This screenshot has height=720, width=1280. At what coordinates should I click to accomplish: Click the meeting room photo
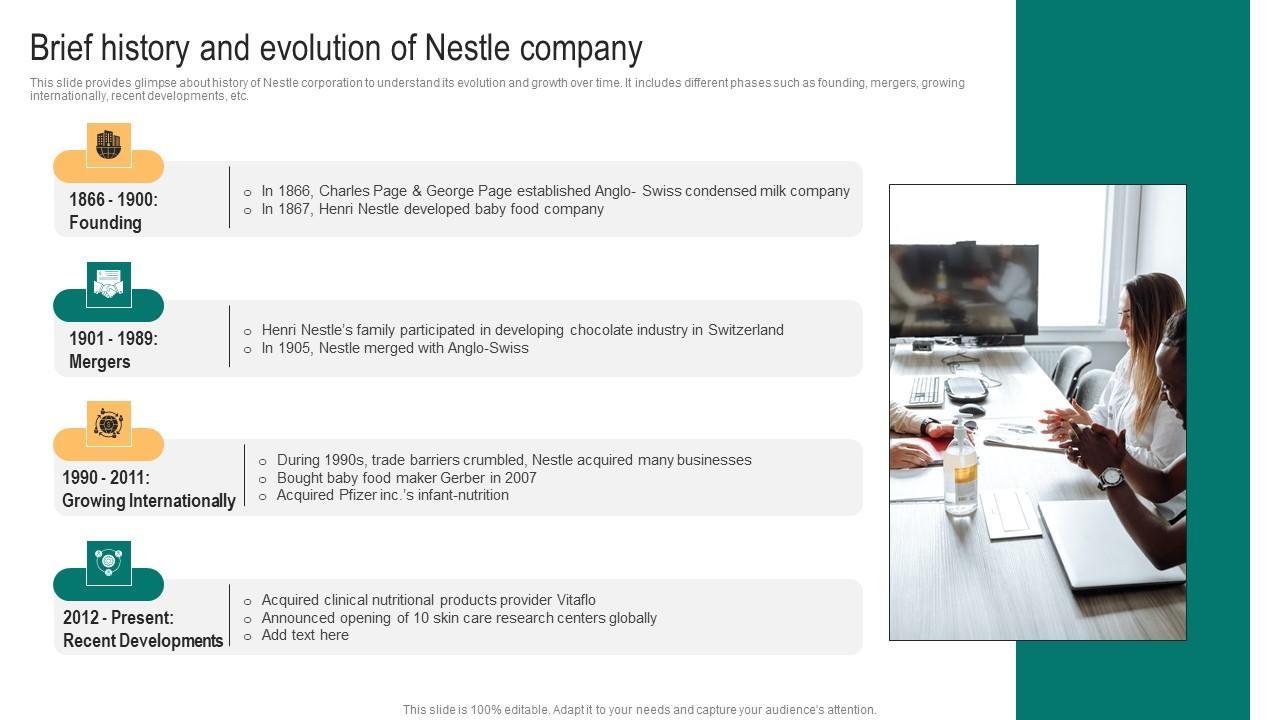(x=1037, y=412)
